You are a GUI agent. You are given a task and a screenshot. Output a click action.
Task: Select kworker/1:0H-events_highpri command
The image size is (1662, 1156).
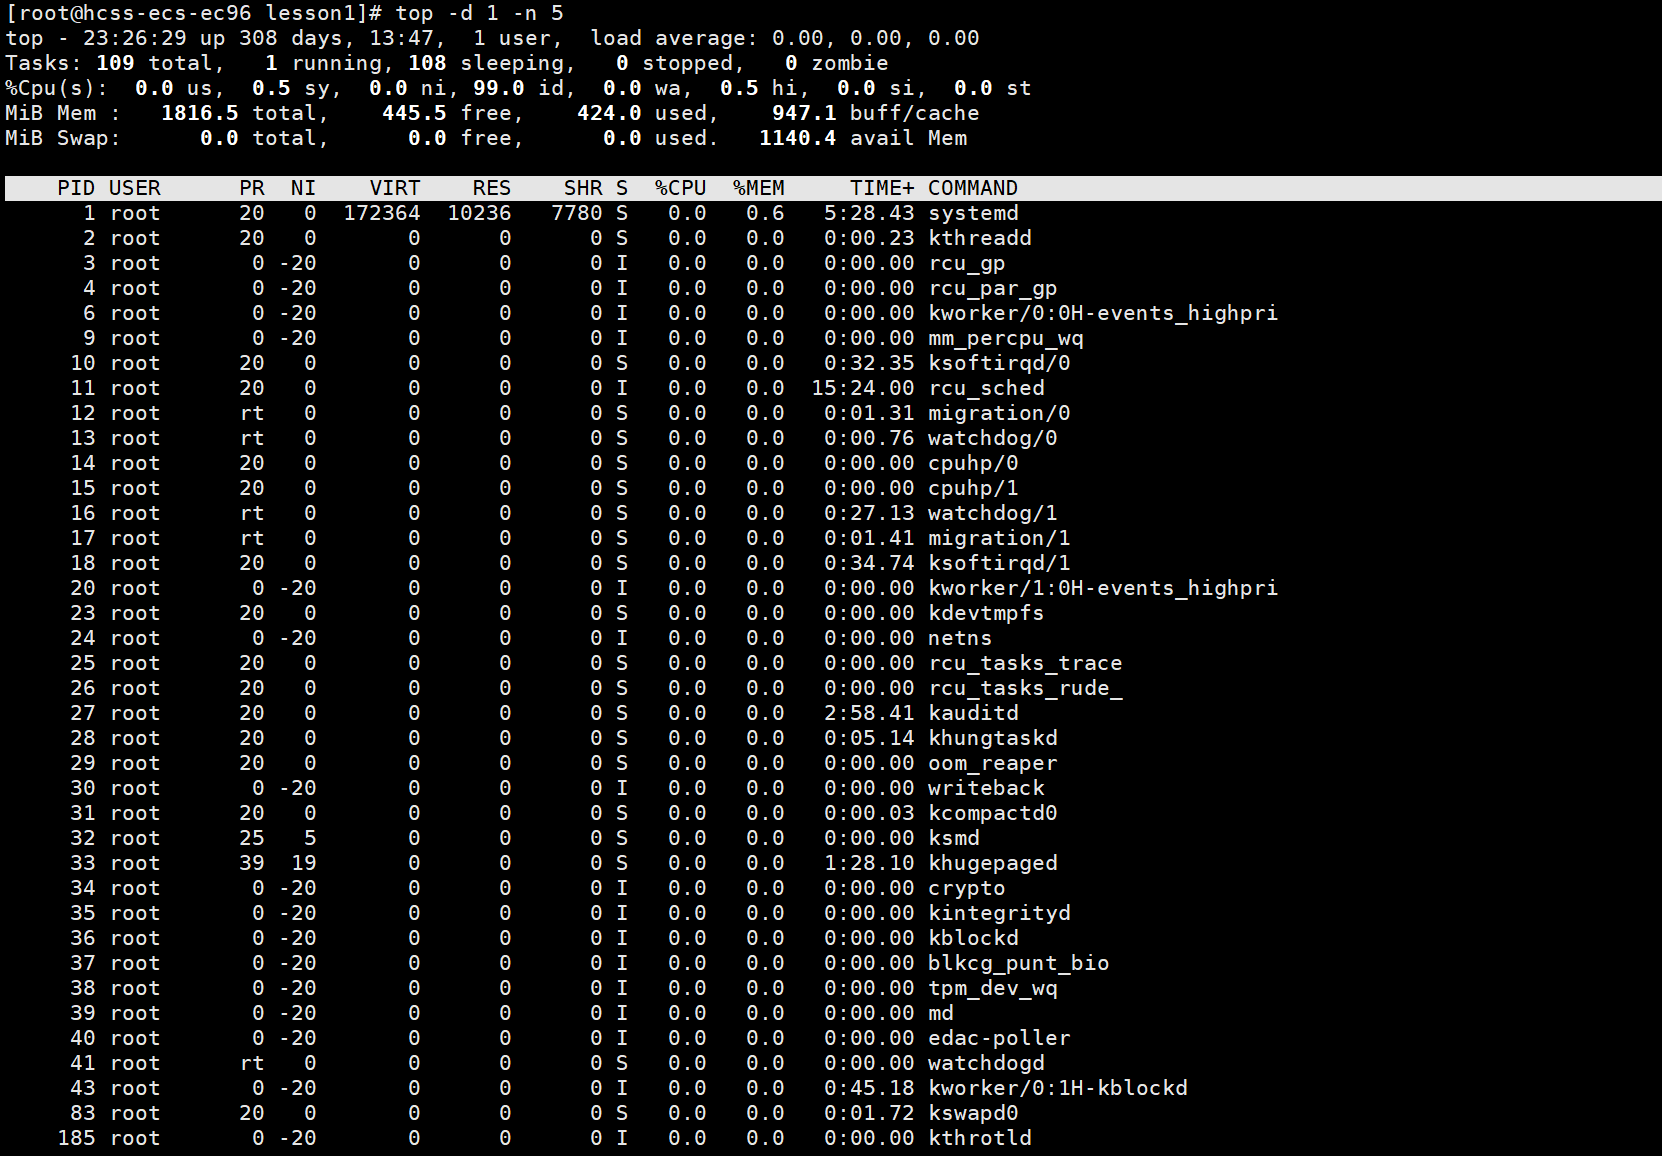[x=1103, y=588]
